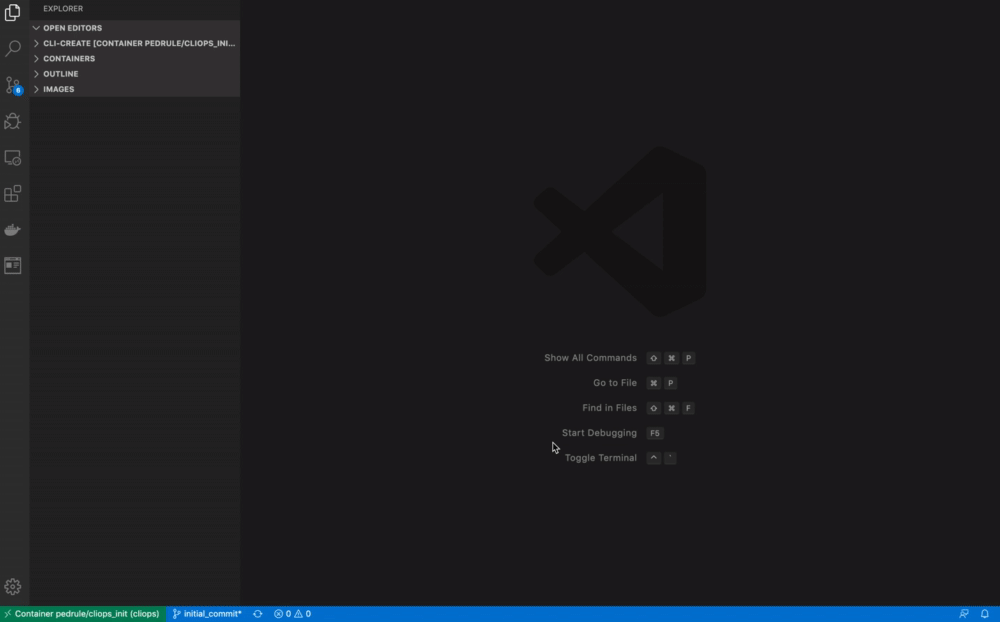Image resolution: width=1000 pixels, height=622 pixels.
Task: Open the Remote Explorer icon
Action: click(x=13, y=158)
